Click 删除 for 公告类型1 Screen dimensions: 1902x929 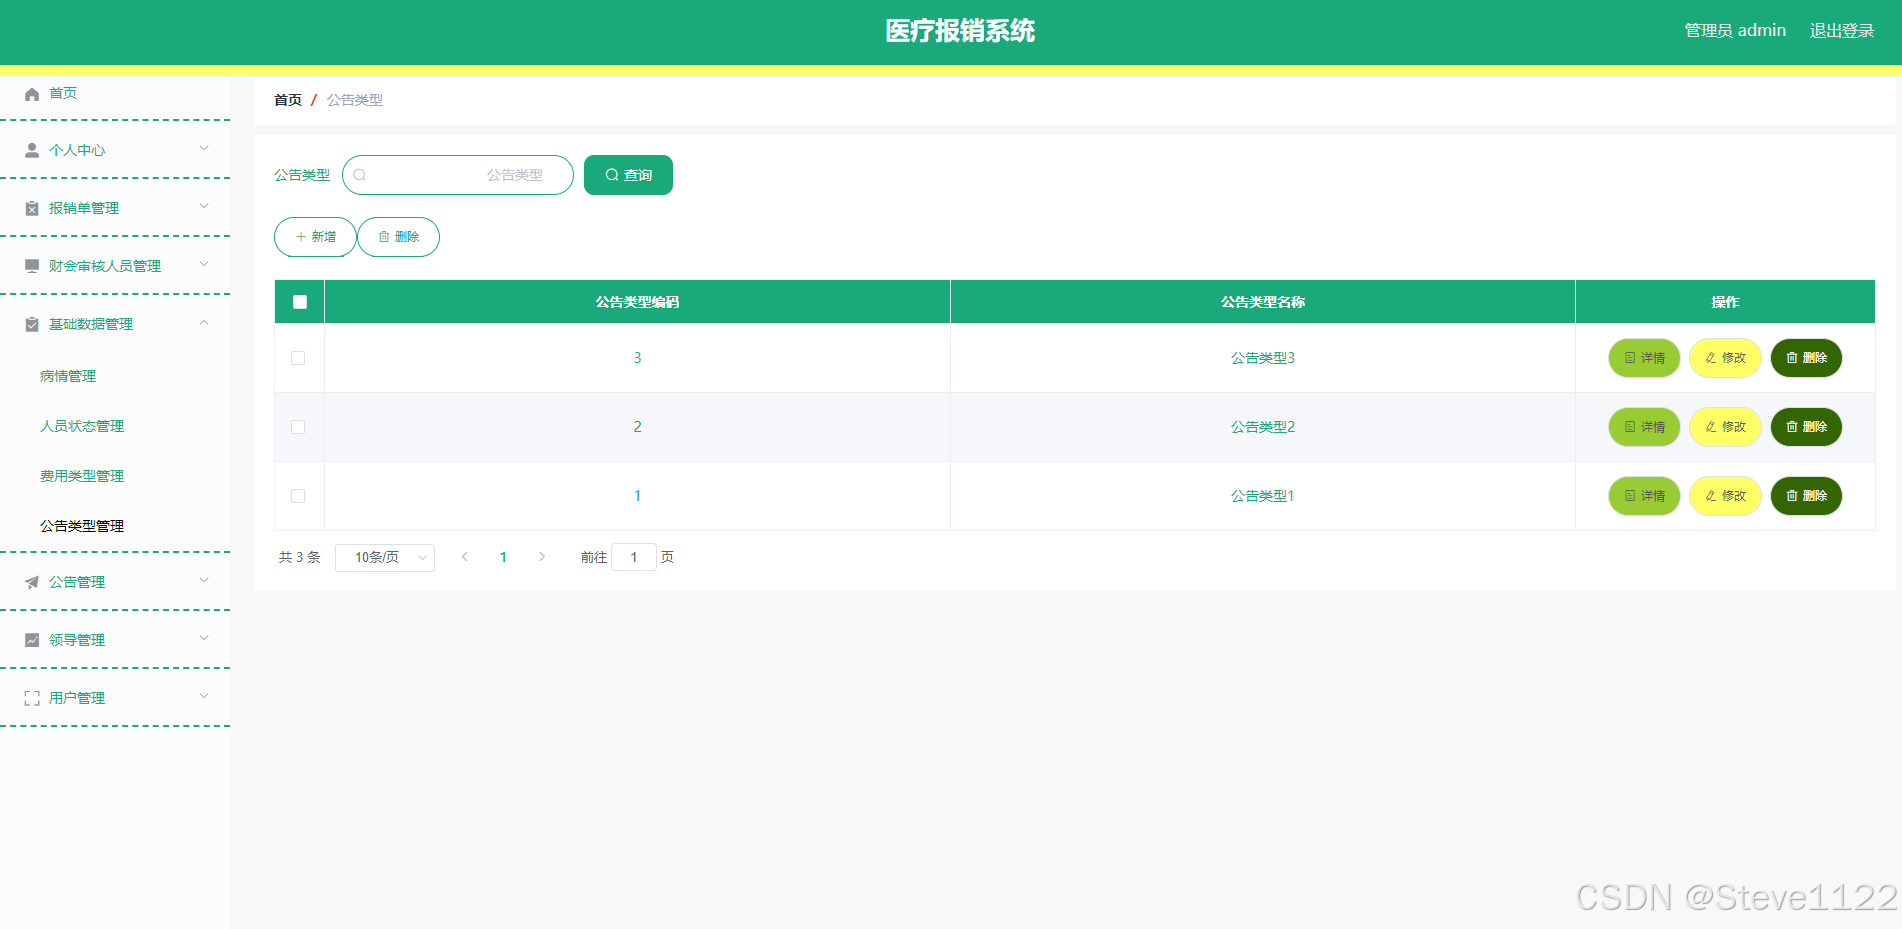click(1806, 496)
